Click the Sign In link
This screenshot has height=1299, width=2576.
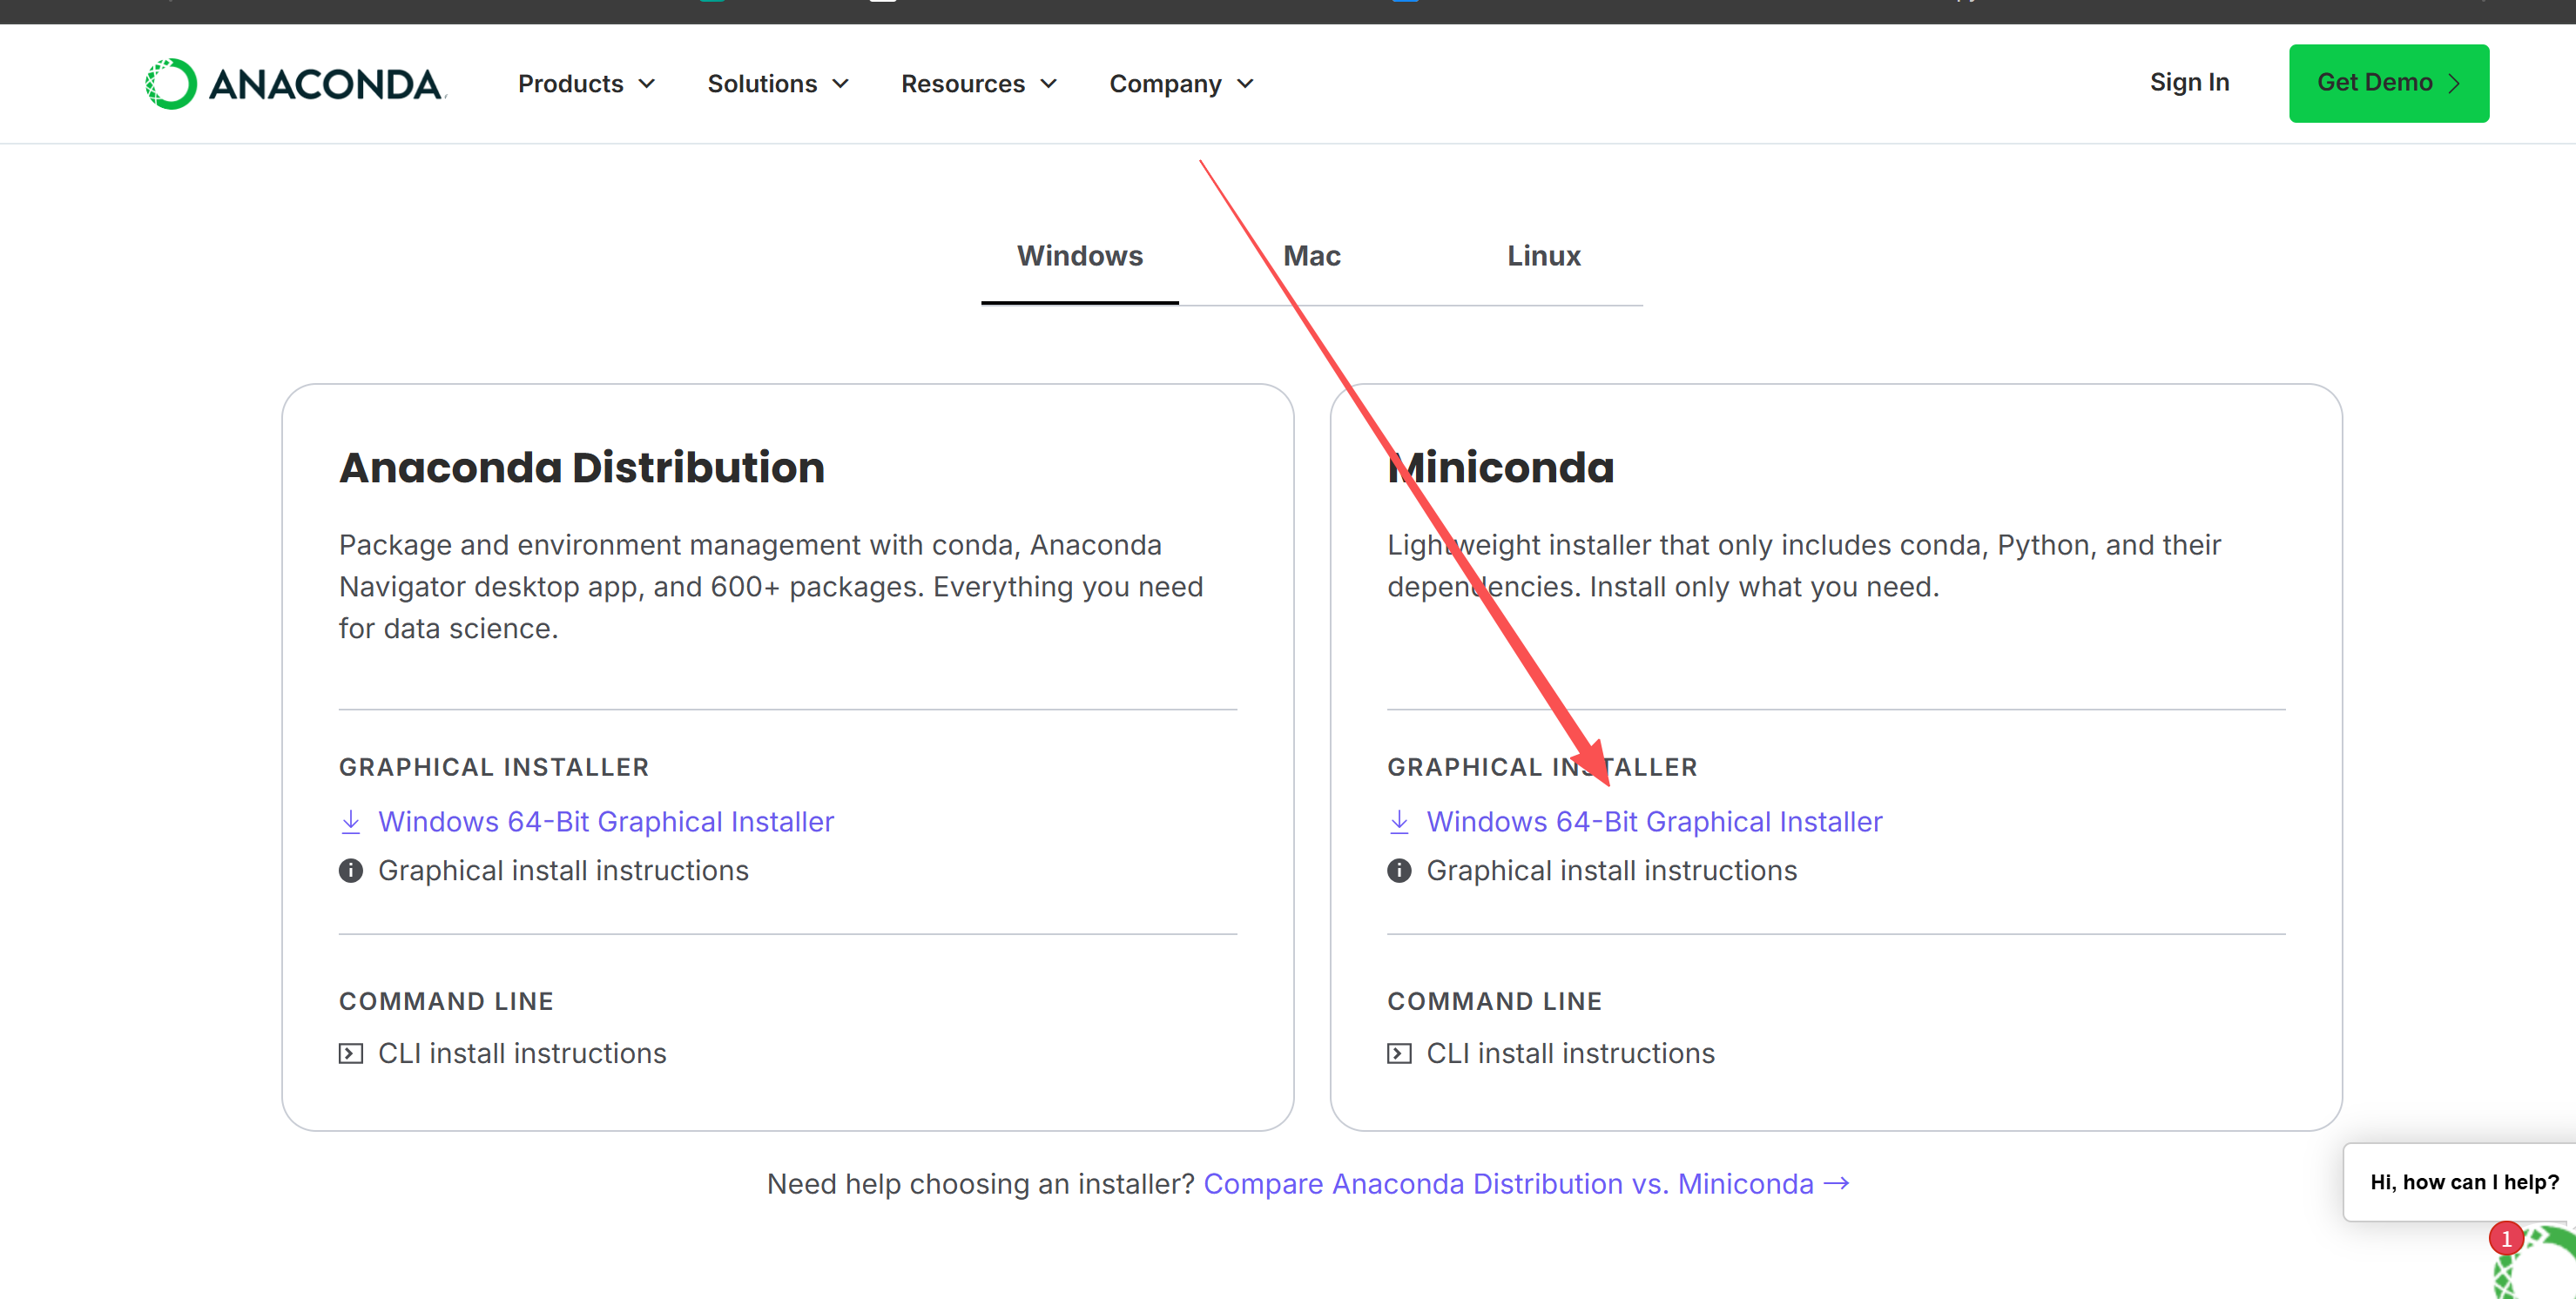tap(2188, 82)
